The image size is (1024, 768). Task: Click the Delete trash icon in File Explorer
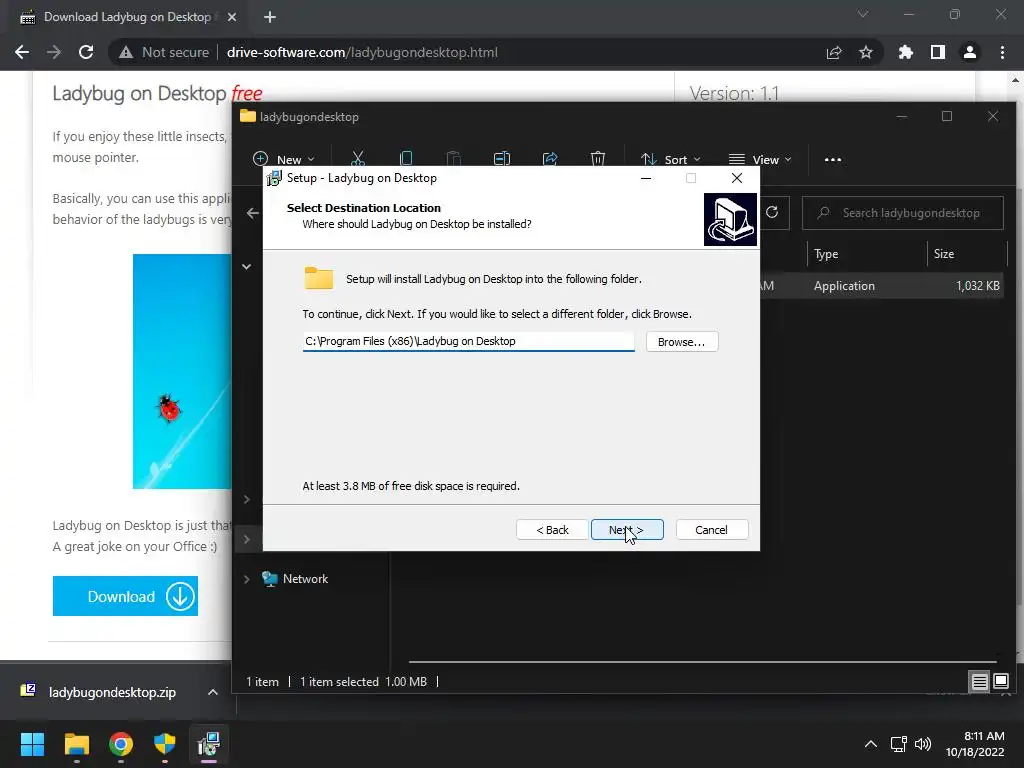tap(598, 159)
